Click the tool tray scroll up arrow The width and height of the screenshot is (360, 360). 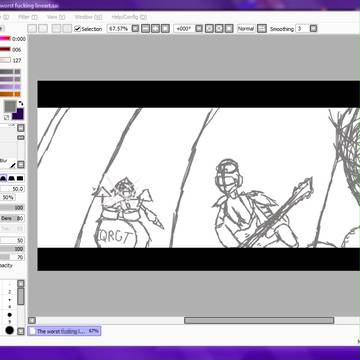(x=21, y=128)
